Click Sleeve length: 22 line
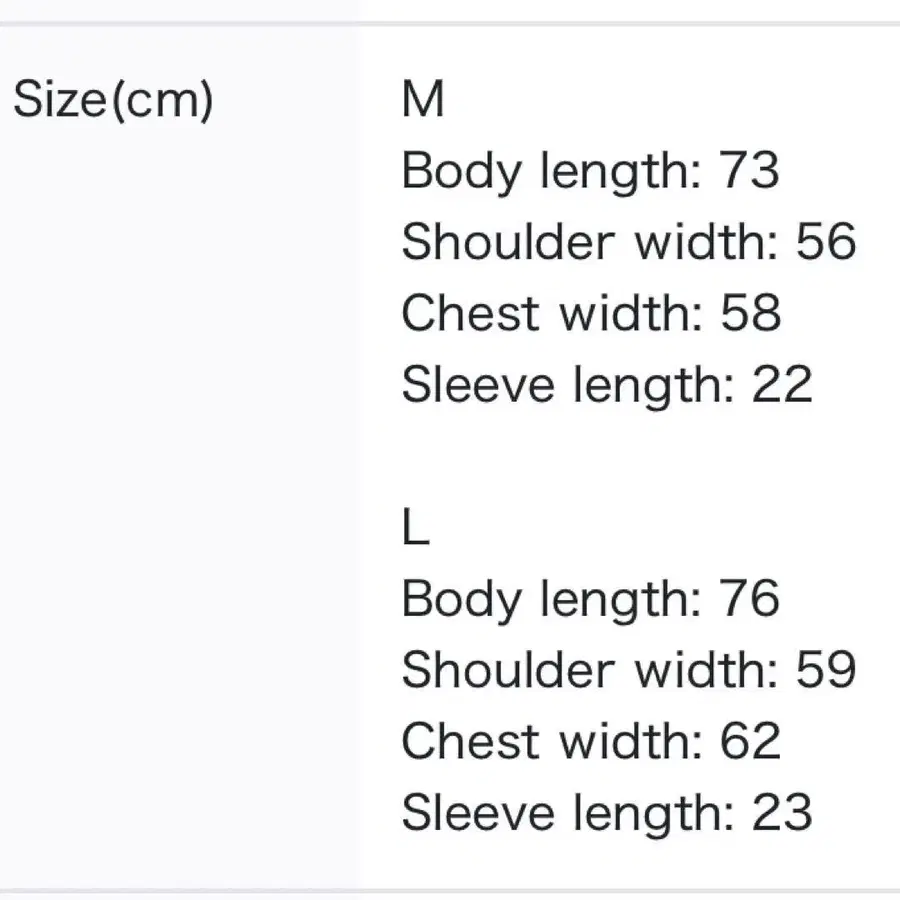900x900 pixels. pos(607,386)
